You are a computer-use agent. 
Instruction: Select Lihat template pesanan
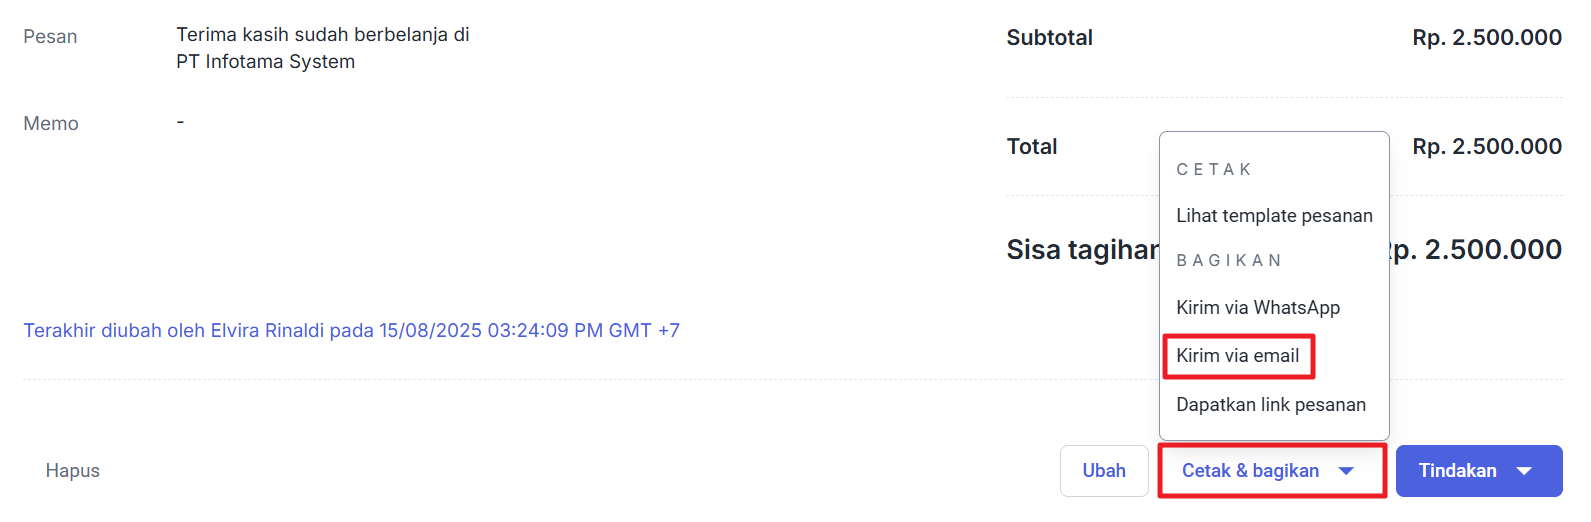(x=1274, y=216)
